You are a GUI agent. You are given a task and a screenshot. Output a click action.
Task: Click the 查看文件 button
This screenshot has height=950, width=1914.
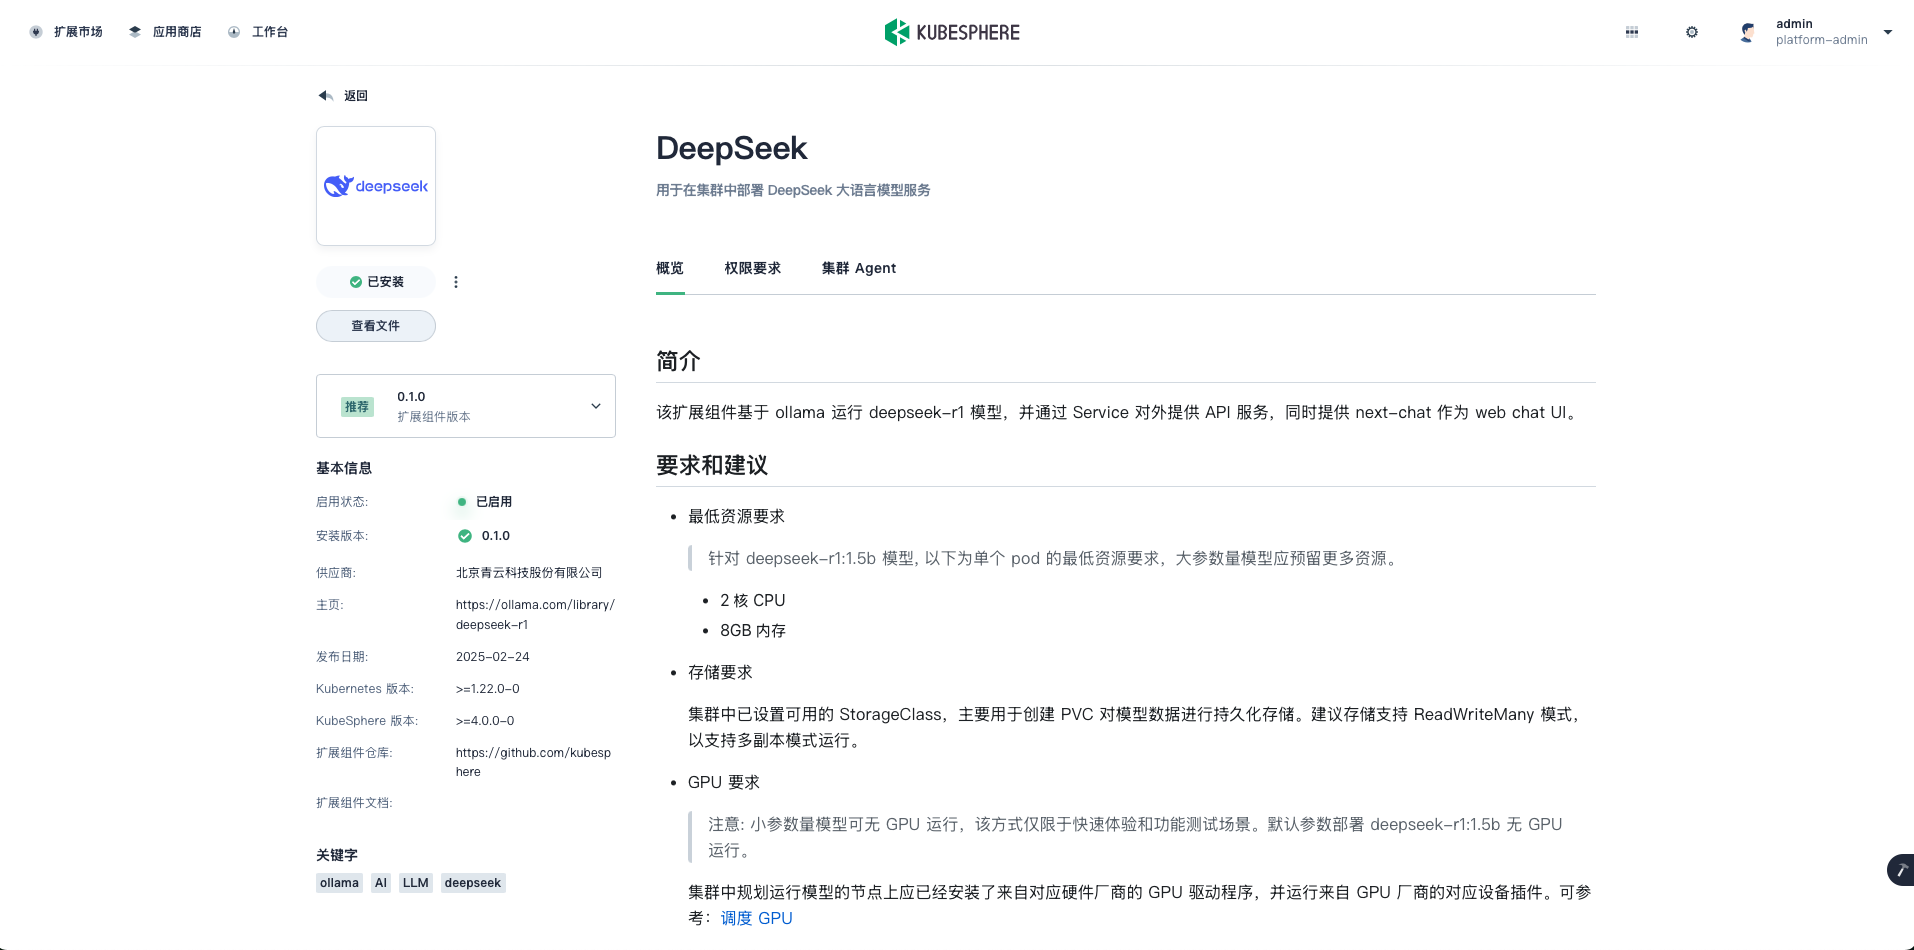pyautogui.click(x=376, y=326)
